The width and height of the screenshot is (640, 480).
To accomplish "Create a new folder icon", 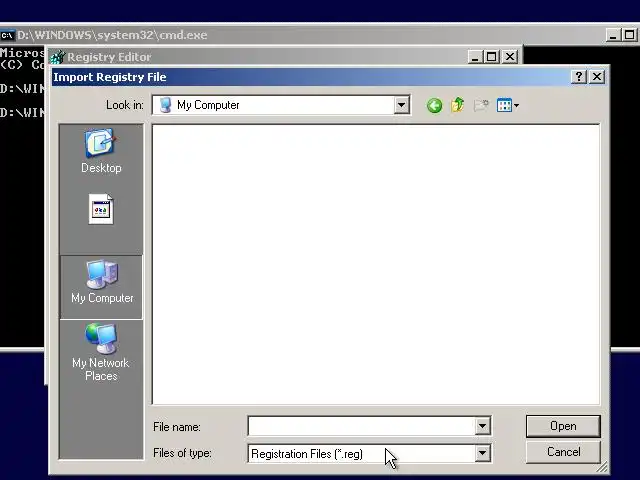I will coord(481,105).
